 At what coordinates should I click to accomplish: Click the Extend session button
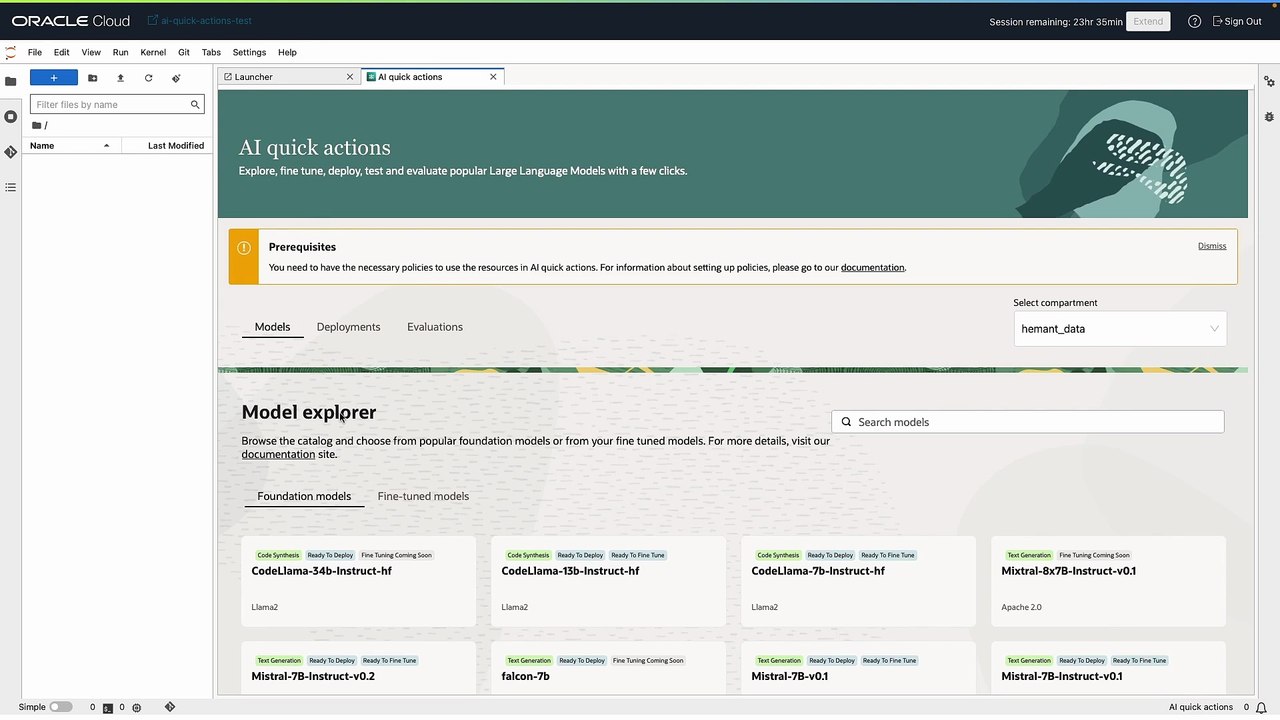(x=1148, y=21)
